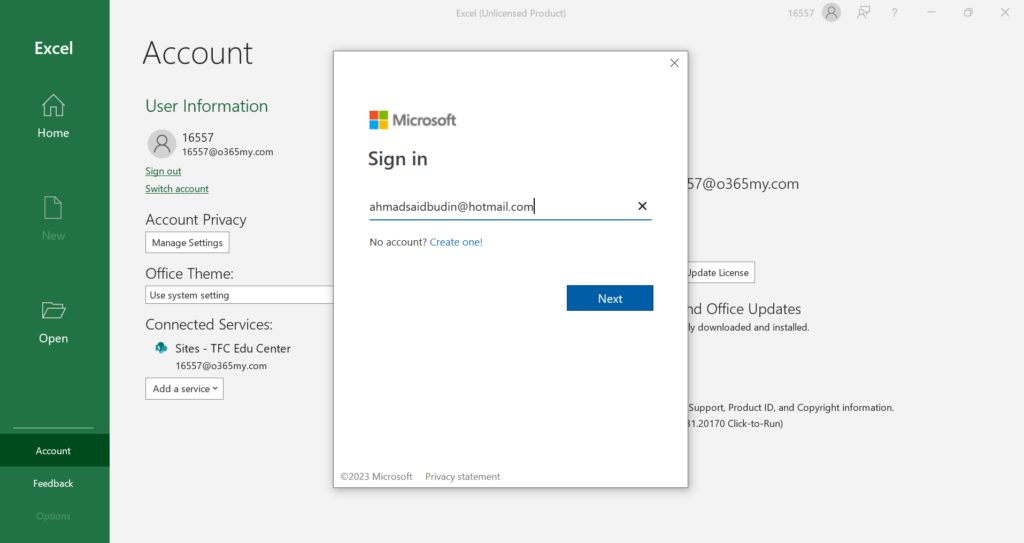Select the Account tab in sidebar
Image resolution: width=1024 pixels, height=543 pixels.
coord(54,450)
